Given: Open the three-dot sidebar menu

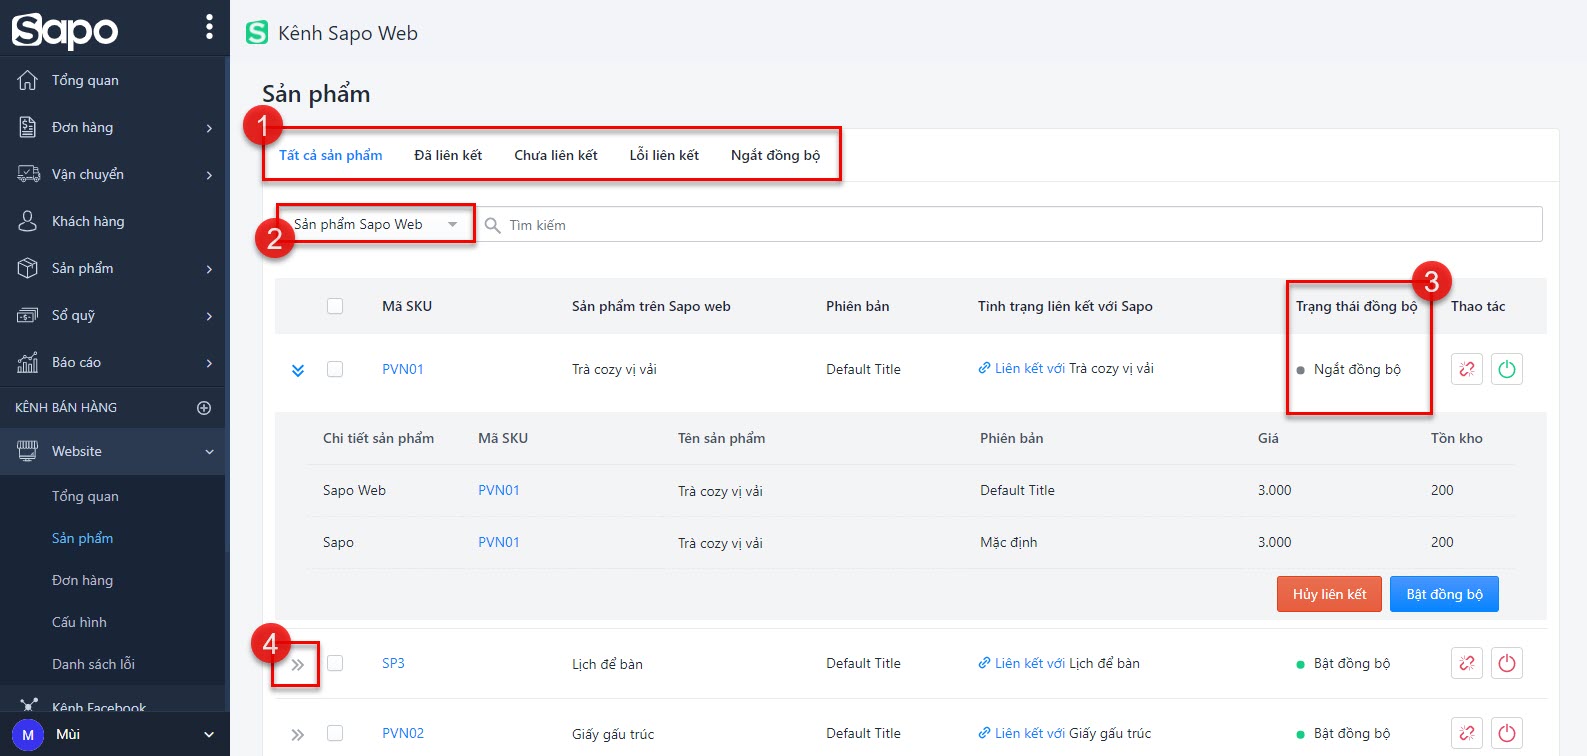Looking at the screenshot, I should [x=209, y=27].
